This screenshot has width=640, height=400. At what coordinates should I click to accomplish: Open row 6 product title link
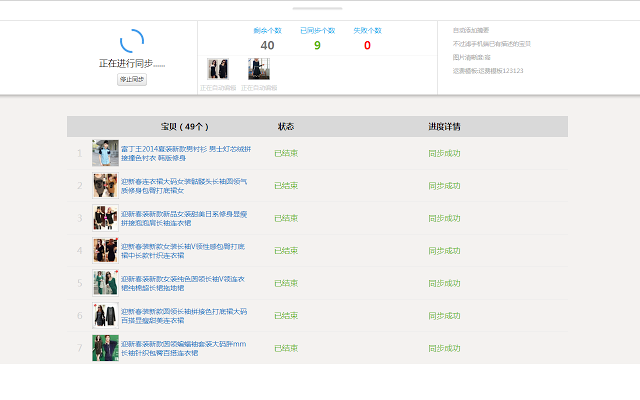coord(184,316)
